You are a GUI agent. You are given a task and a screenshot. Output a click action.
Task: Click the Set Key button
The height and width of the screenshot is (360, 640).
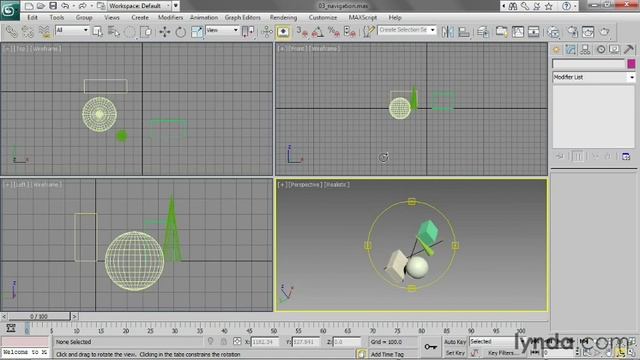(x=455, y=353)
